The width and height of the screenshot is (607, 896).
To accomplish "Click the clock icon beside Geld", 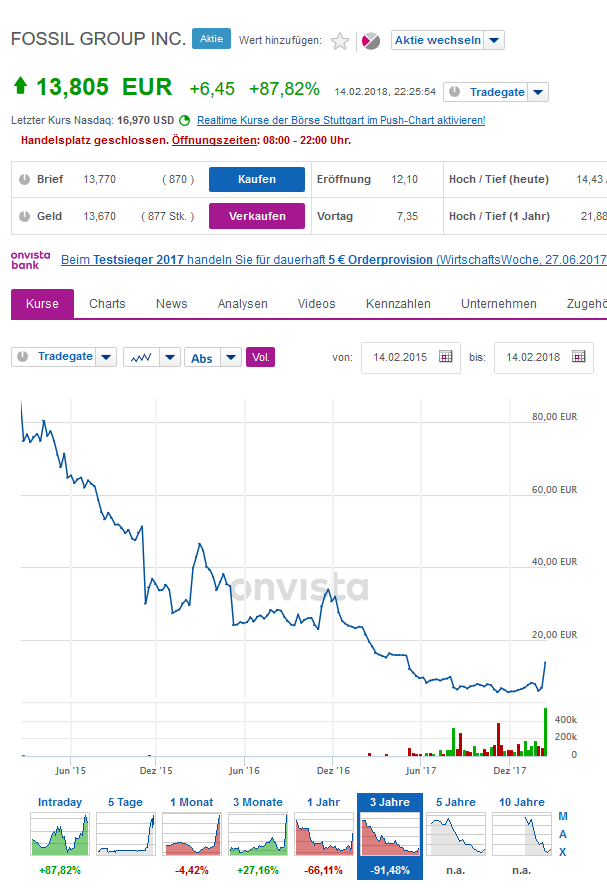I will coord(24,216).
